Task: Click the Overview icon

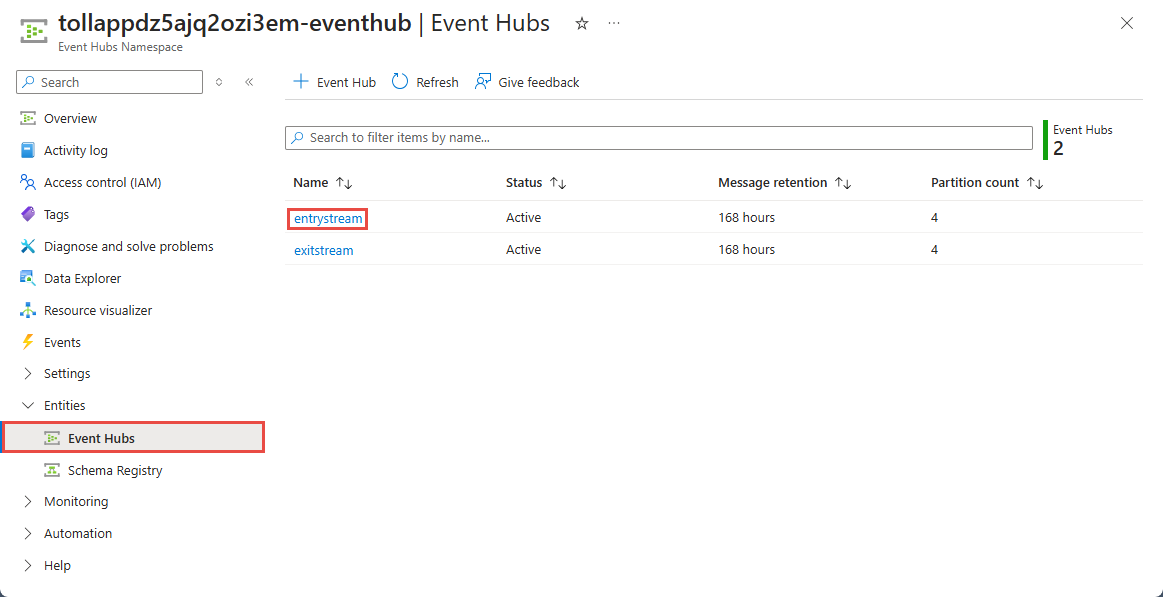Action: pyautogui.click(x=28, y=119)
